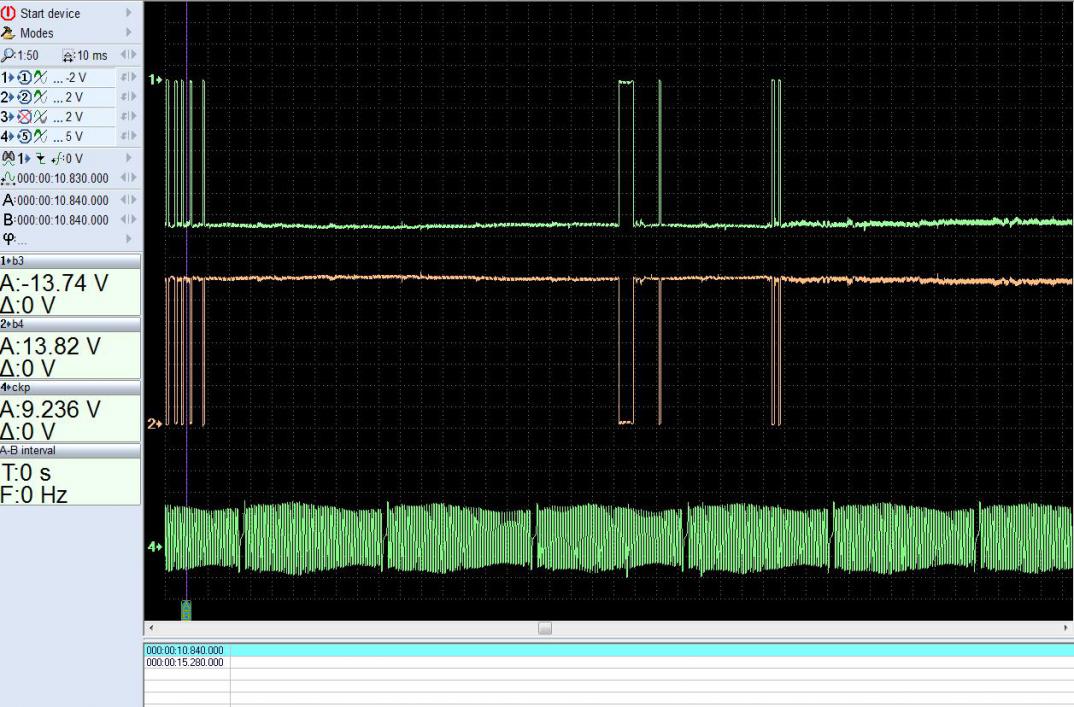Open the Modes menu entry
Screen dimensions: 1074x707
(36, 33)
